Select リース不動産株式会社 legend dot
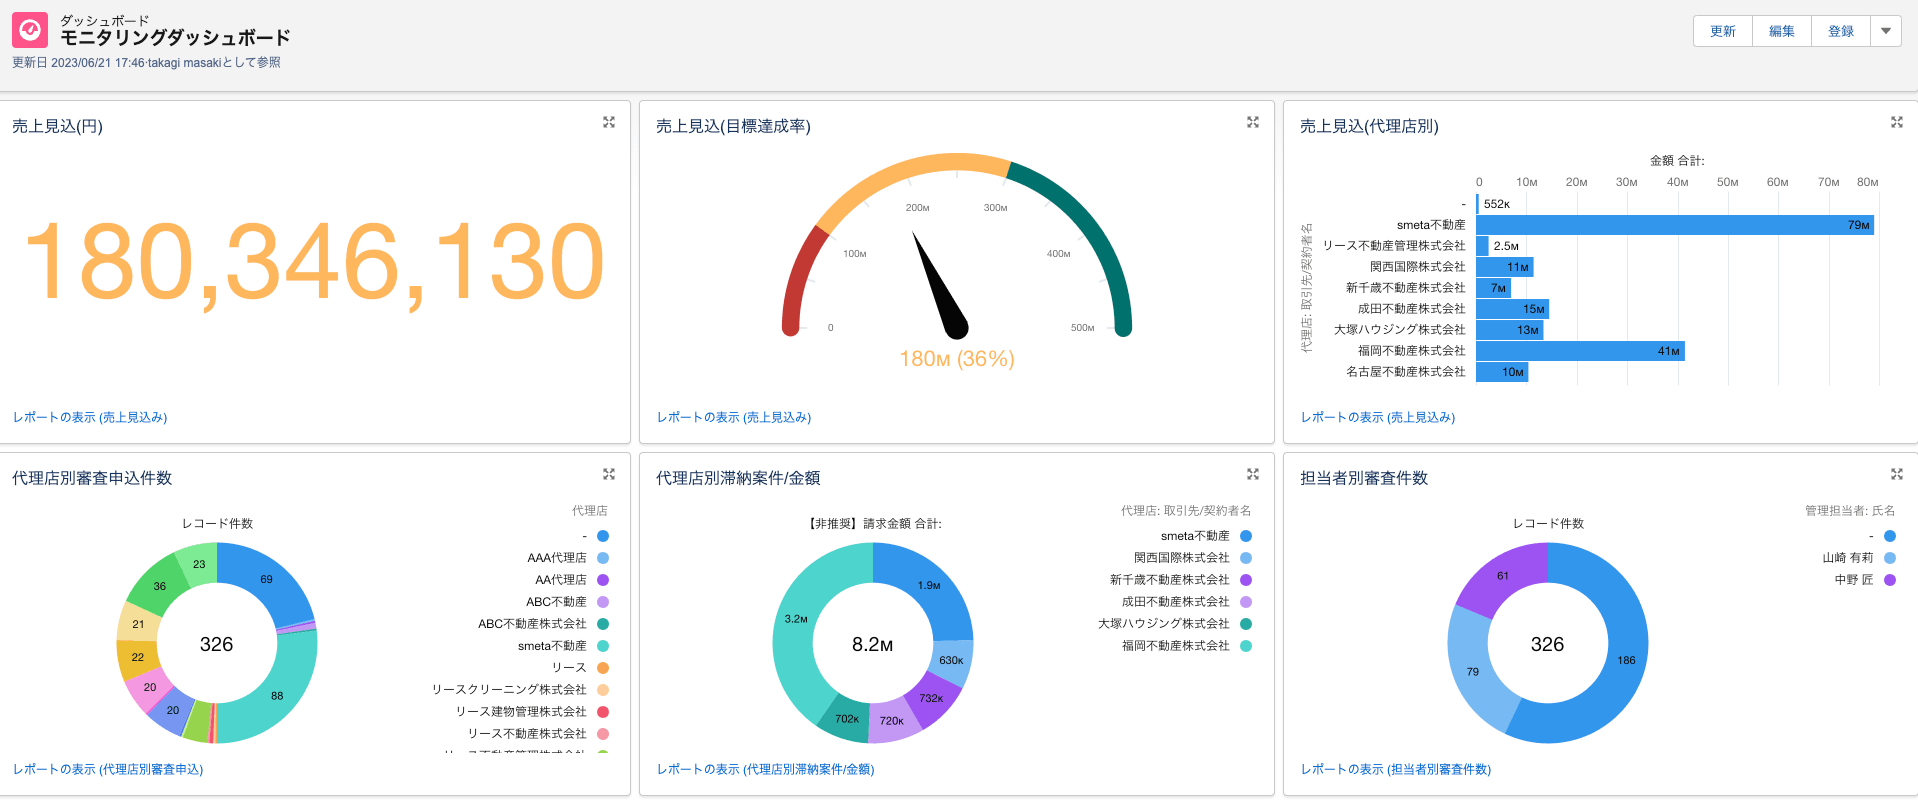 pyautogui.click(x=603, y=734)
